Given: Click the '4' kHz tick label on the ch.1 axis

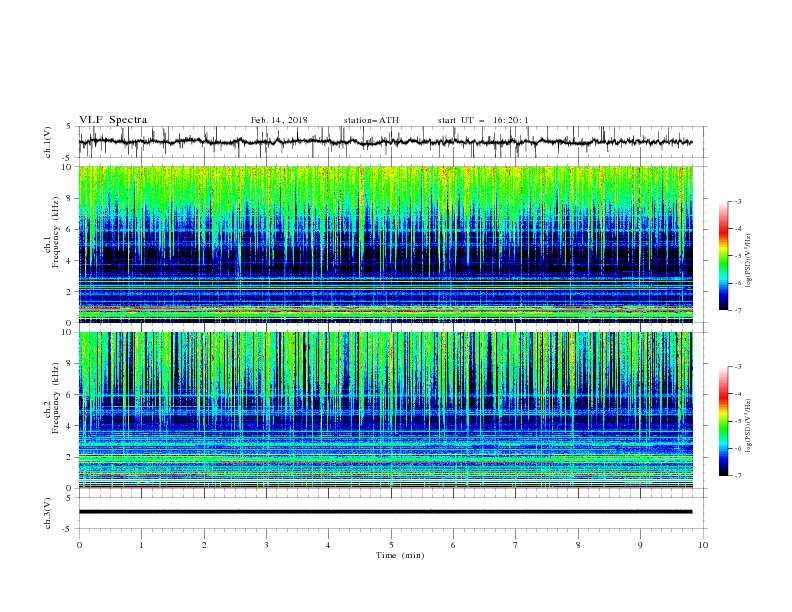Looking at the screenshot, I should click(x=70, y=261).
